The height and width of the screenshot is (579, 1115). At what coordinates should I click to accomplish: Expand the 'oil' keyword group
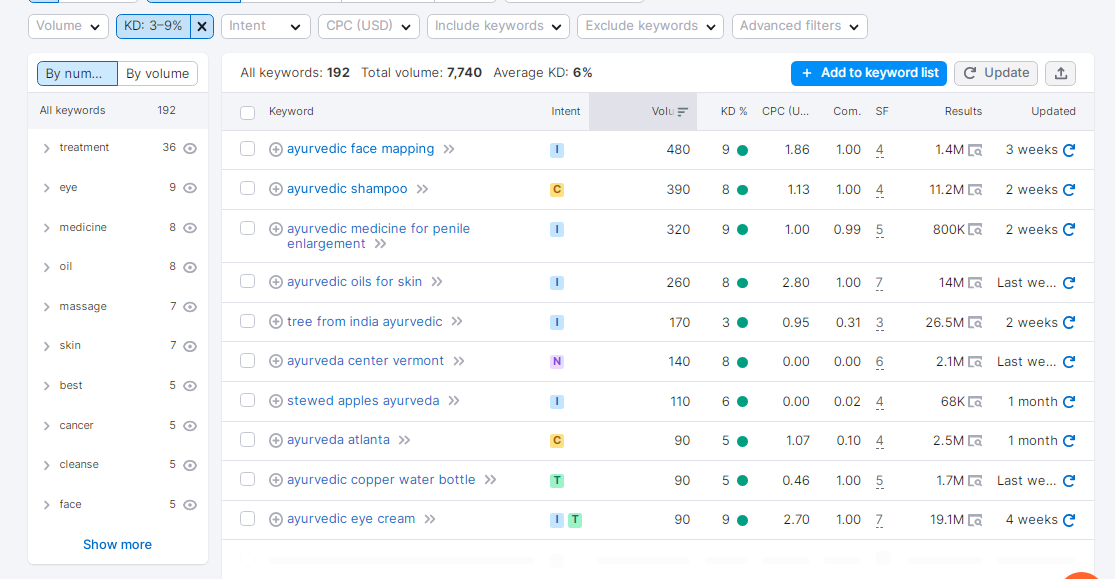(46, 267)
